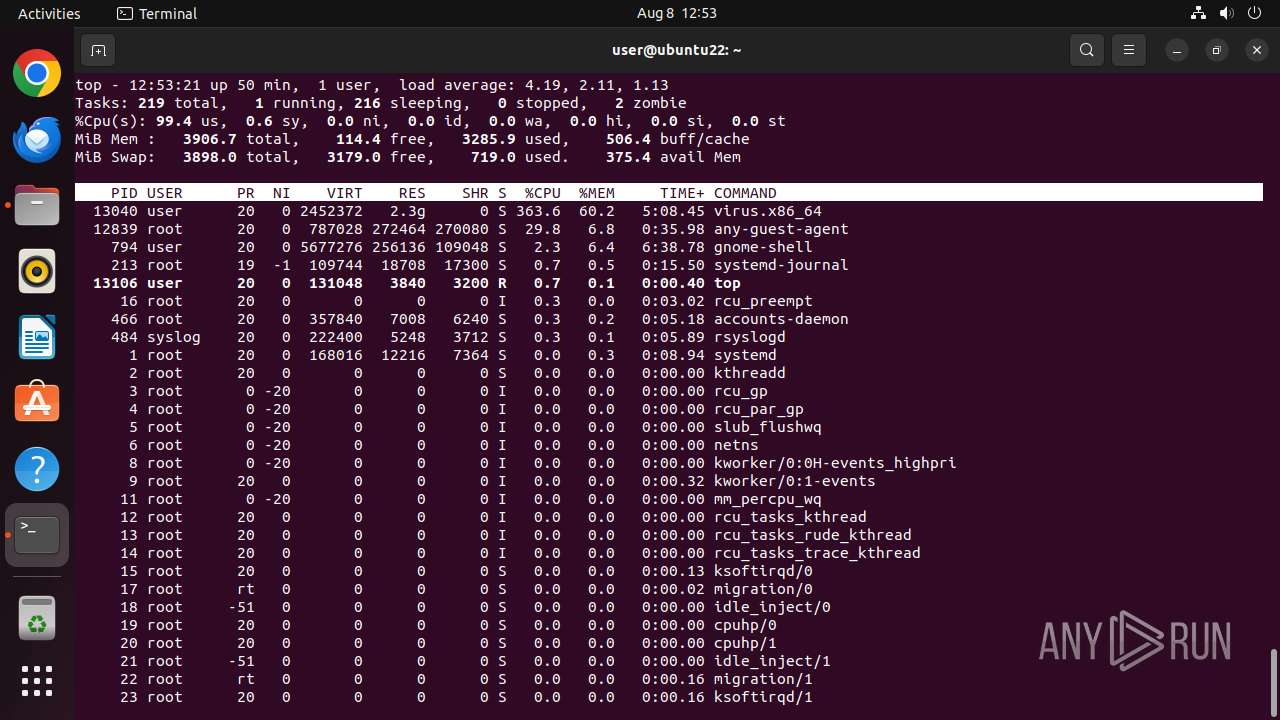Click the 2.3g RES value
Image resolution: width=1280 pixels, height=720 pixels.
coord(407,211)
